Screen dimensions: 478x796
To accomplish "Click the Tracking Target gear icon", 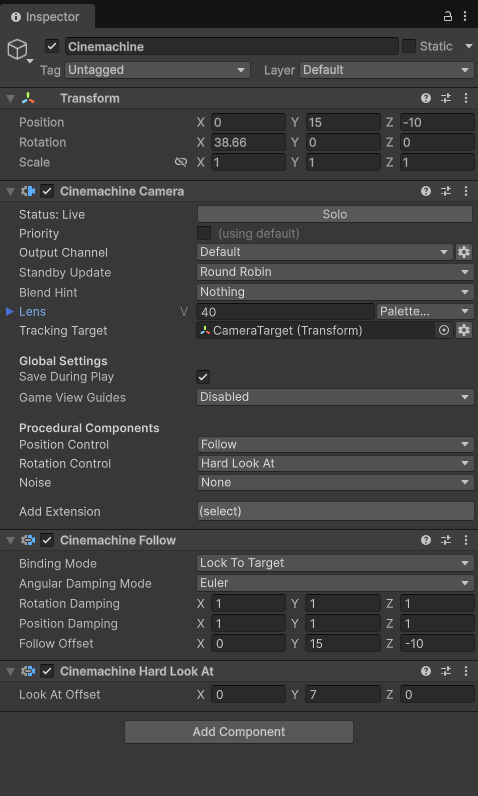I will click(x=464, y=330).
